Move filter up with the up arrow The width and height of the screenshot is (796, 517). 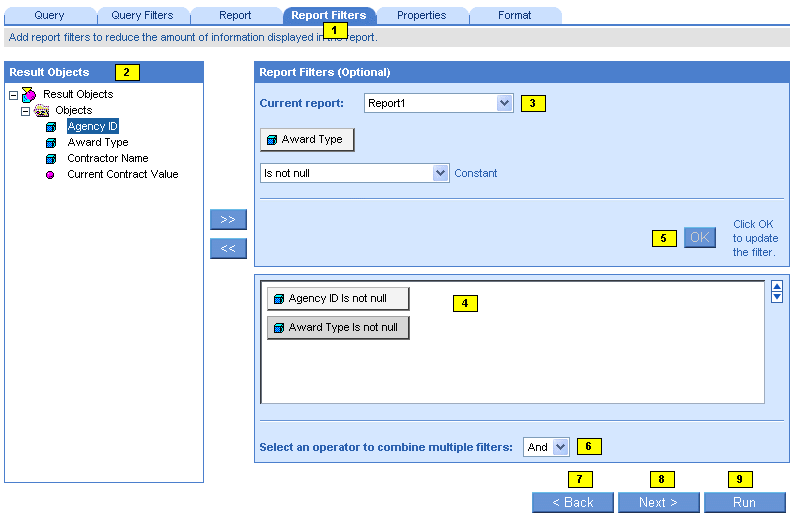tap(776, 286)
